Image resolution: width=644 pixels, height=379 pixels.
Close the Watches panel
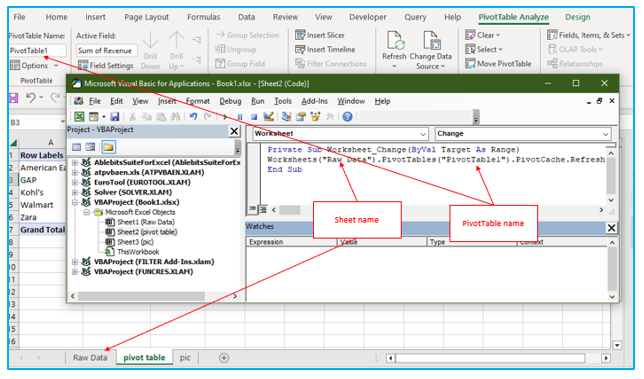[x=611, y=227]
